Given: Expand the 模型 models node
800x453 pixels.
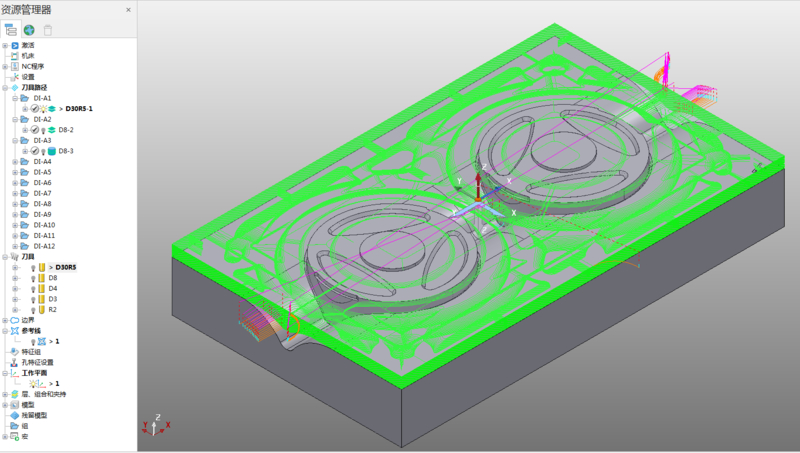Looking at the screenshot, I should click(5, 405).
